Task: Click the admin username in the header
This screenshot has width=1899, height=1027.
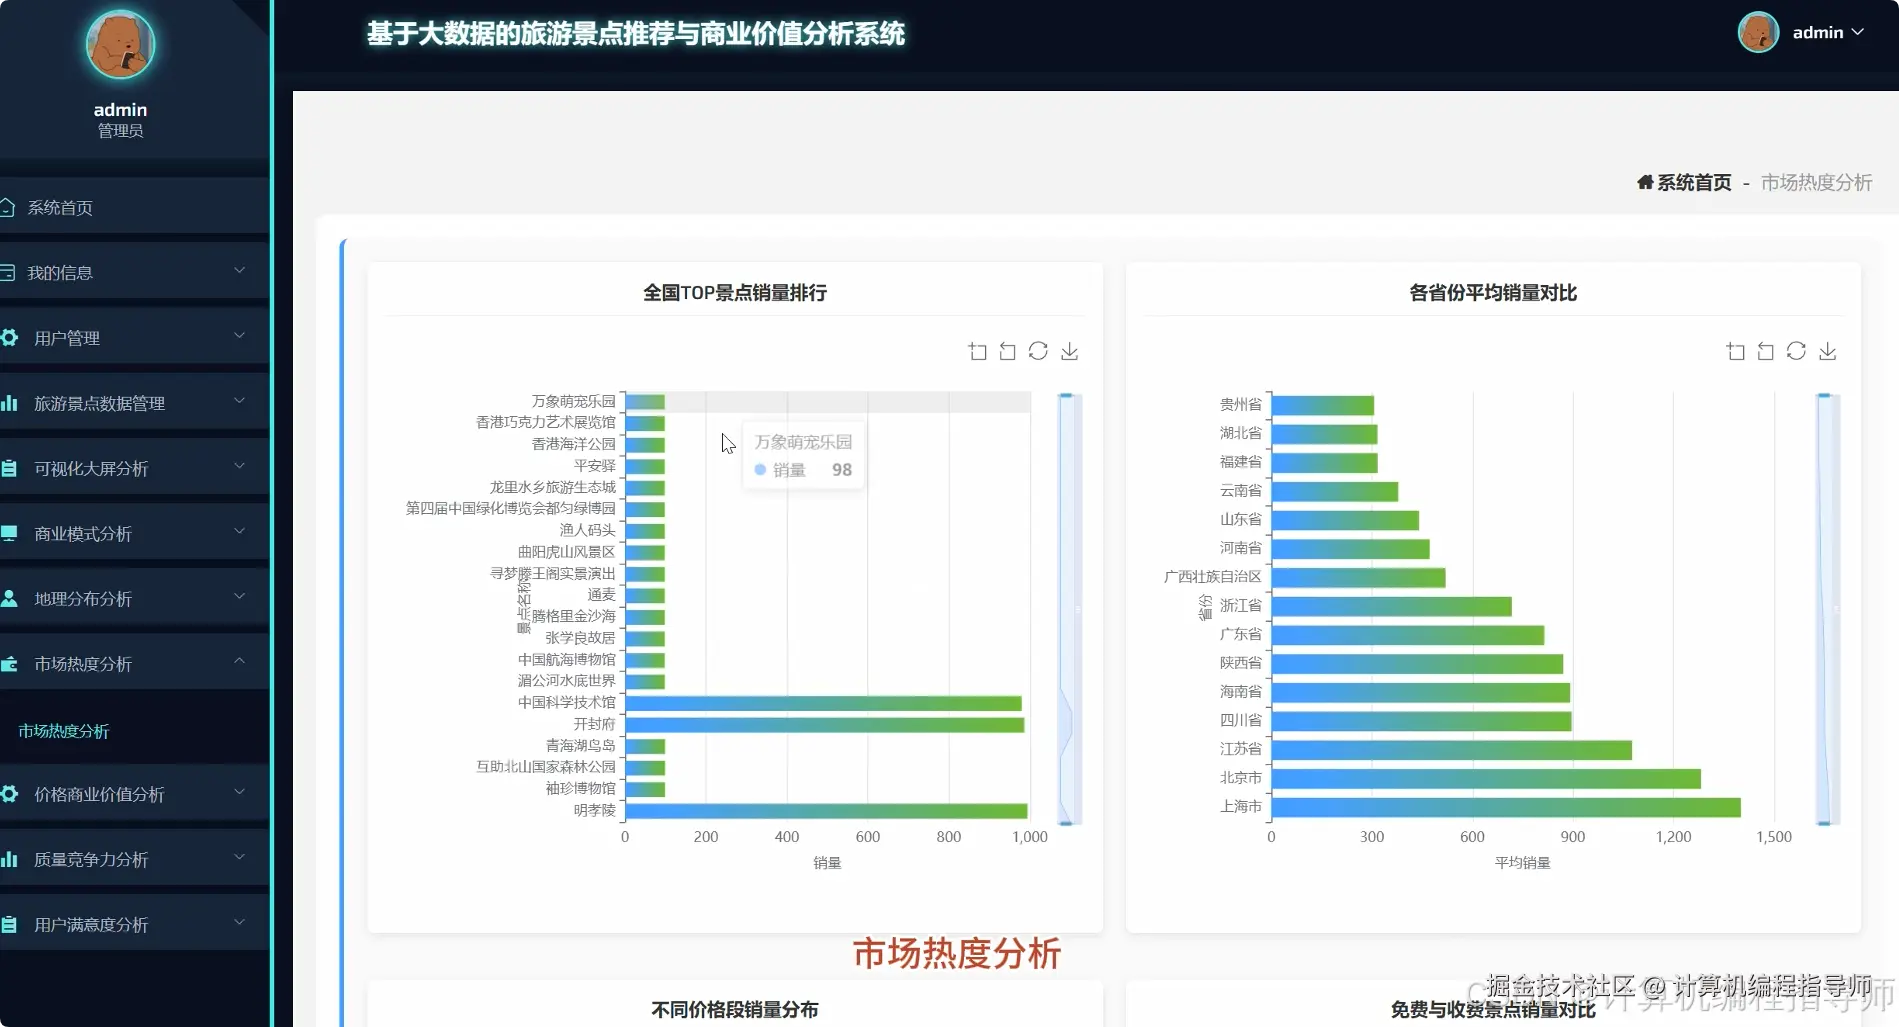Action: [1817, 32]
